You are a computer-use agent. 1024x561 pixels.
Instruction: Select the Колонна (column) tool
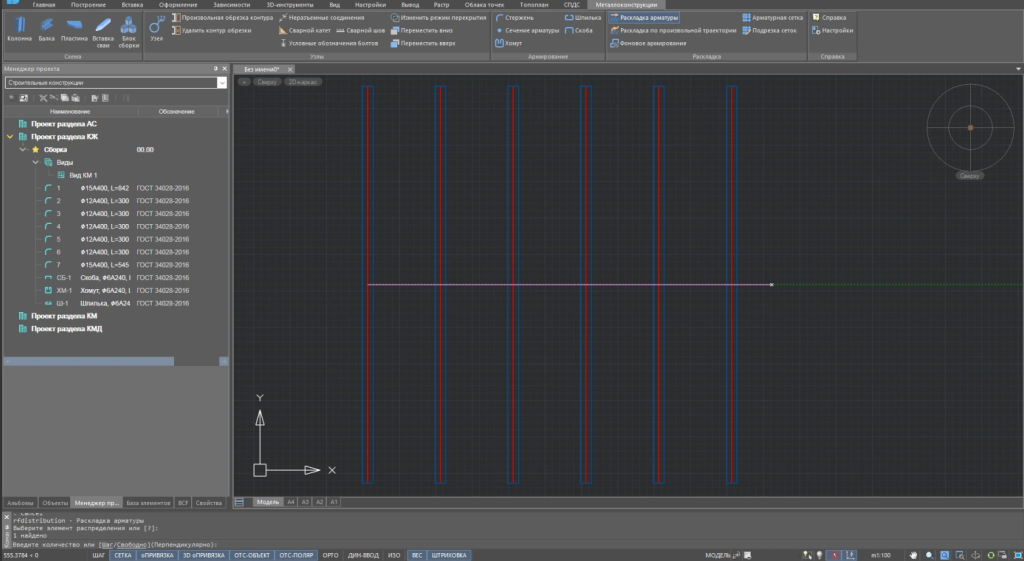[x=20, y=27]
